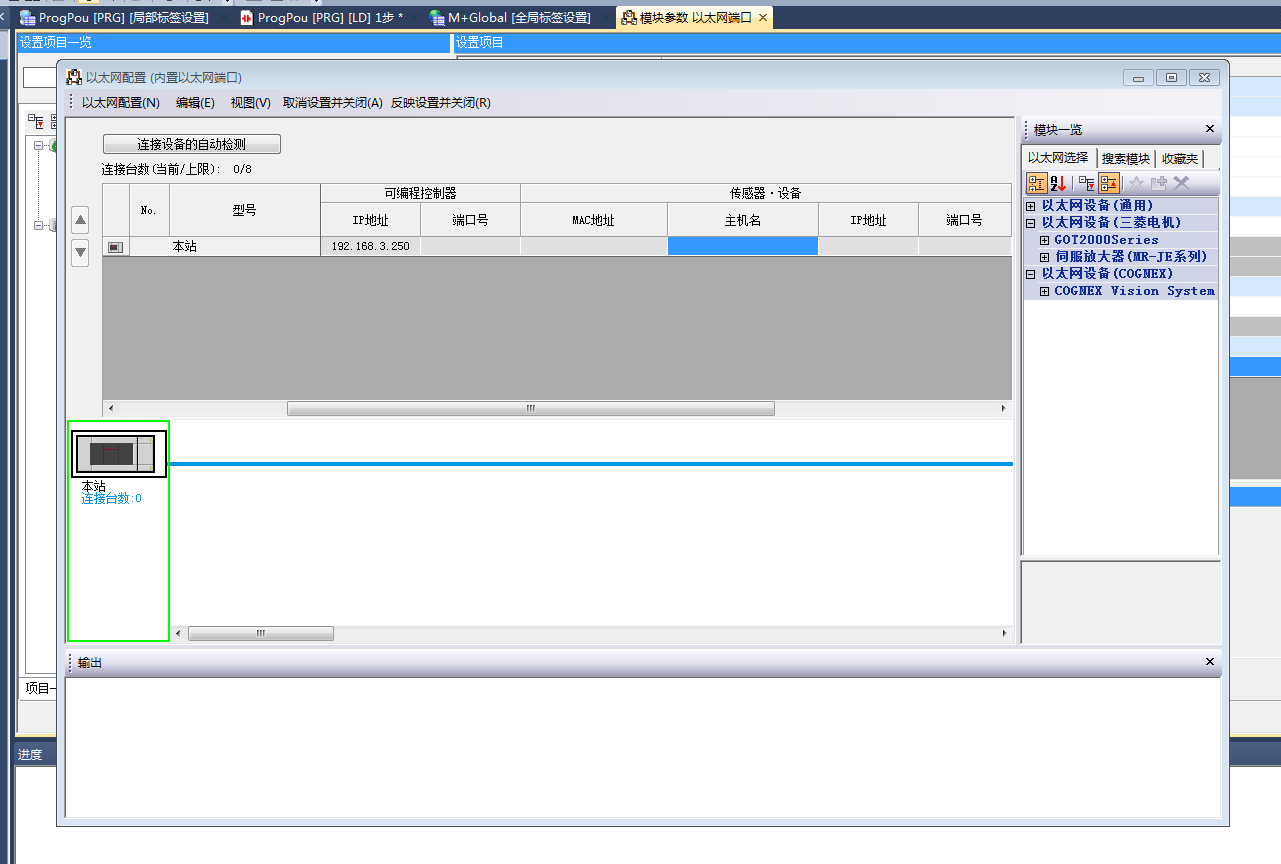Click the highlighted 主机名 cell in 本站 row

tap(742, 246)
